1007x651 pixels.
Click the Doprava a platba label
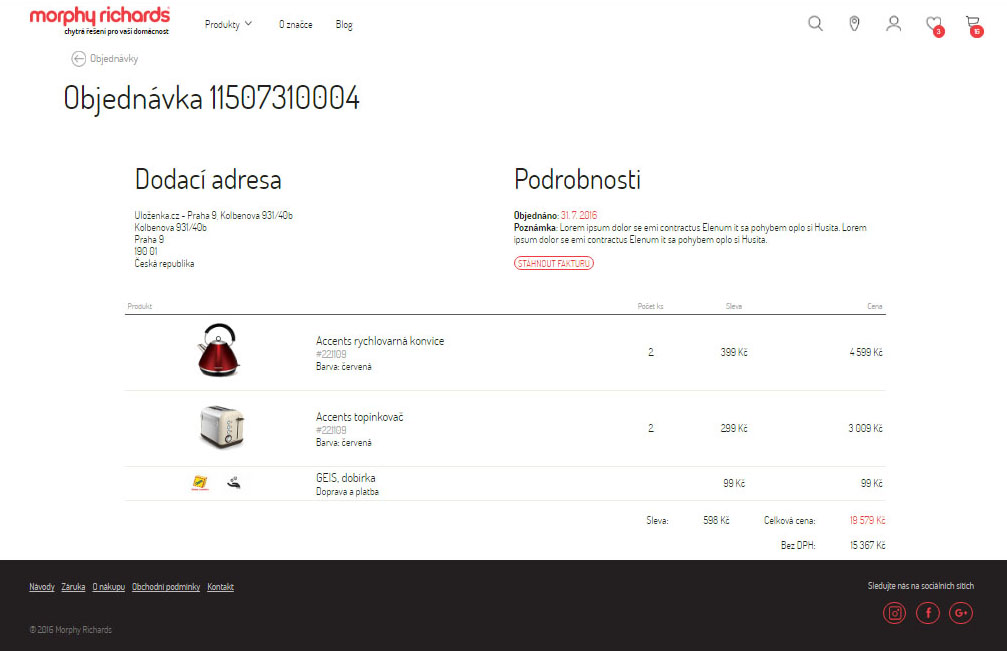click(347, 492)
